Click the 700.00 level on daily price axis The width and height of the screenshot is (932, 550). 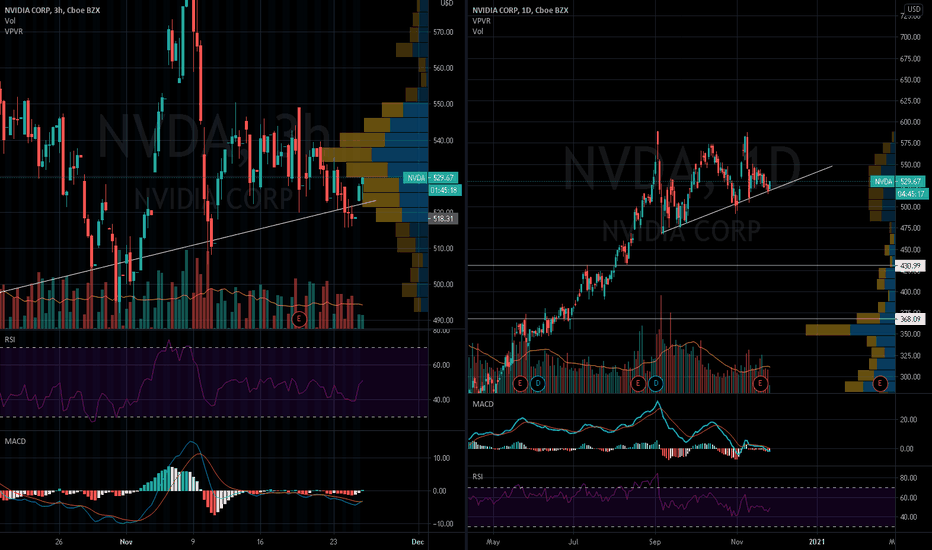910,37
